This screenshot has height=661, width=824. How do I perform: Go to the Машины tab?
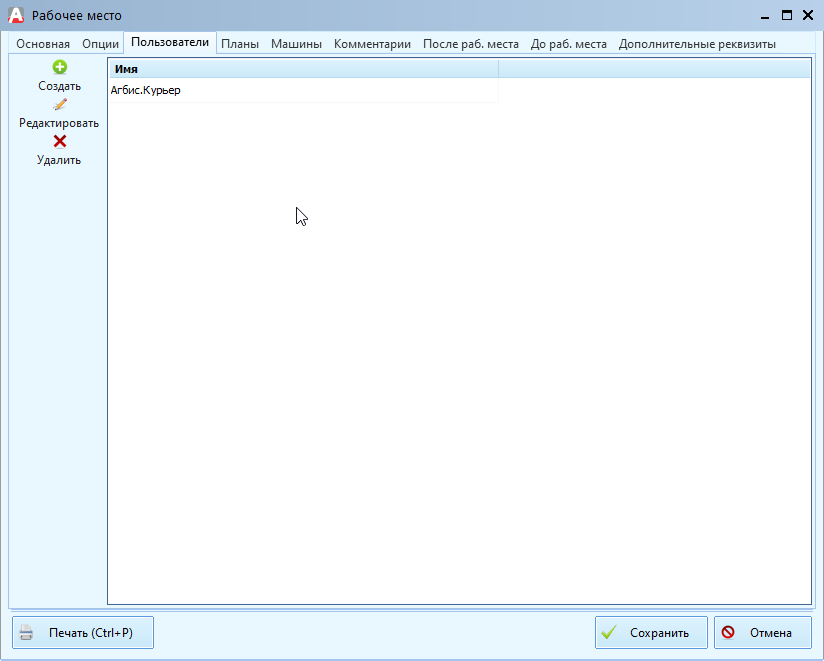click(x=296, y=44)
